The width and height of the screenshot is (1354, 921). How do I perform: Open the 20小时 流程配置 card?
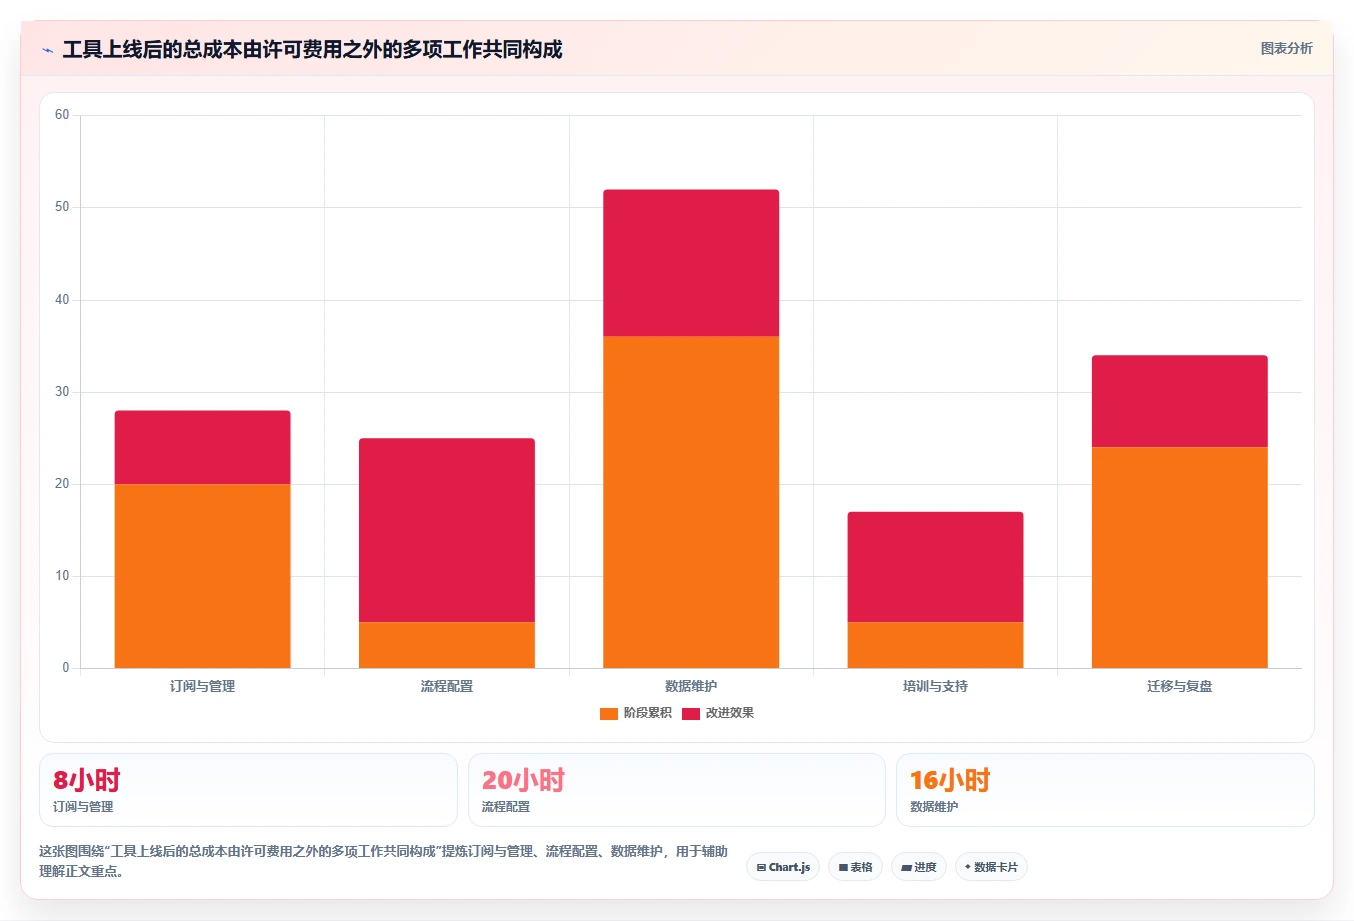pos(677,790)
